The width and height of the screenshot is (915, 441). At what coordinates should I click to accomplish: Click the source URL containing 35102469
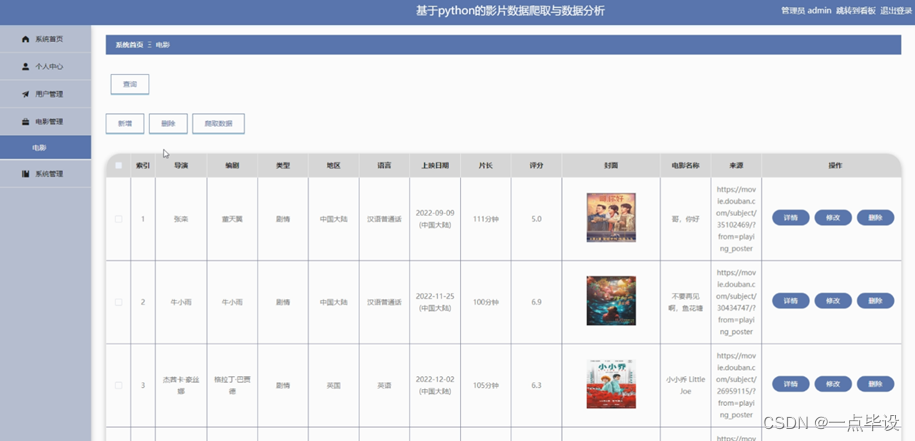click(x=736, y=219)
